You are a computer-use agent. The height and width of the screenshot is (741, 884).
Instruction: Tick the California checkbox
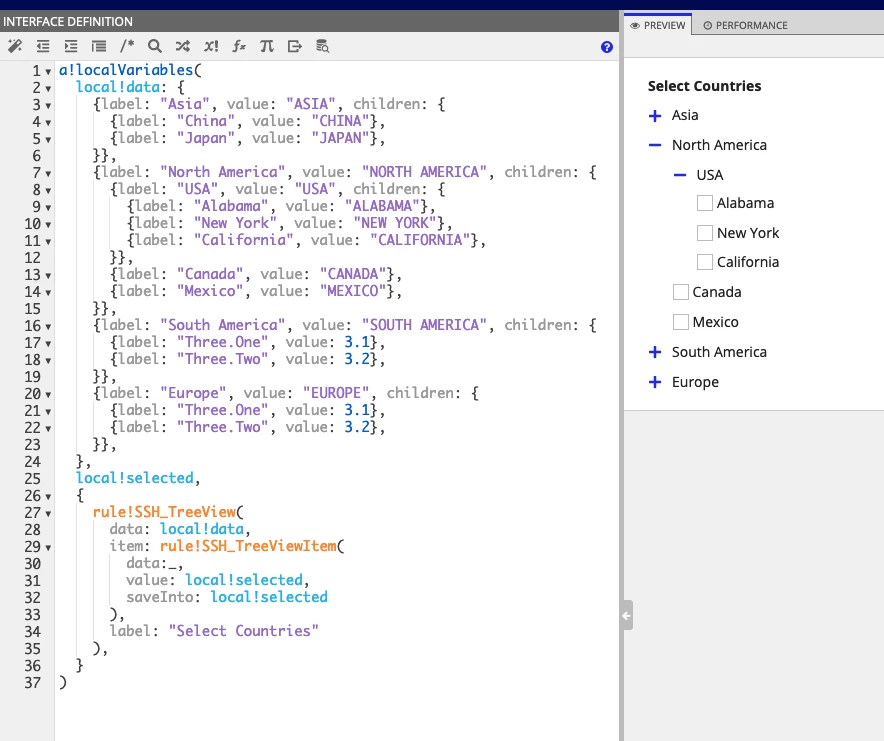tap(705, 262)
